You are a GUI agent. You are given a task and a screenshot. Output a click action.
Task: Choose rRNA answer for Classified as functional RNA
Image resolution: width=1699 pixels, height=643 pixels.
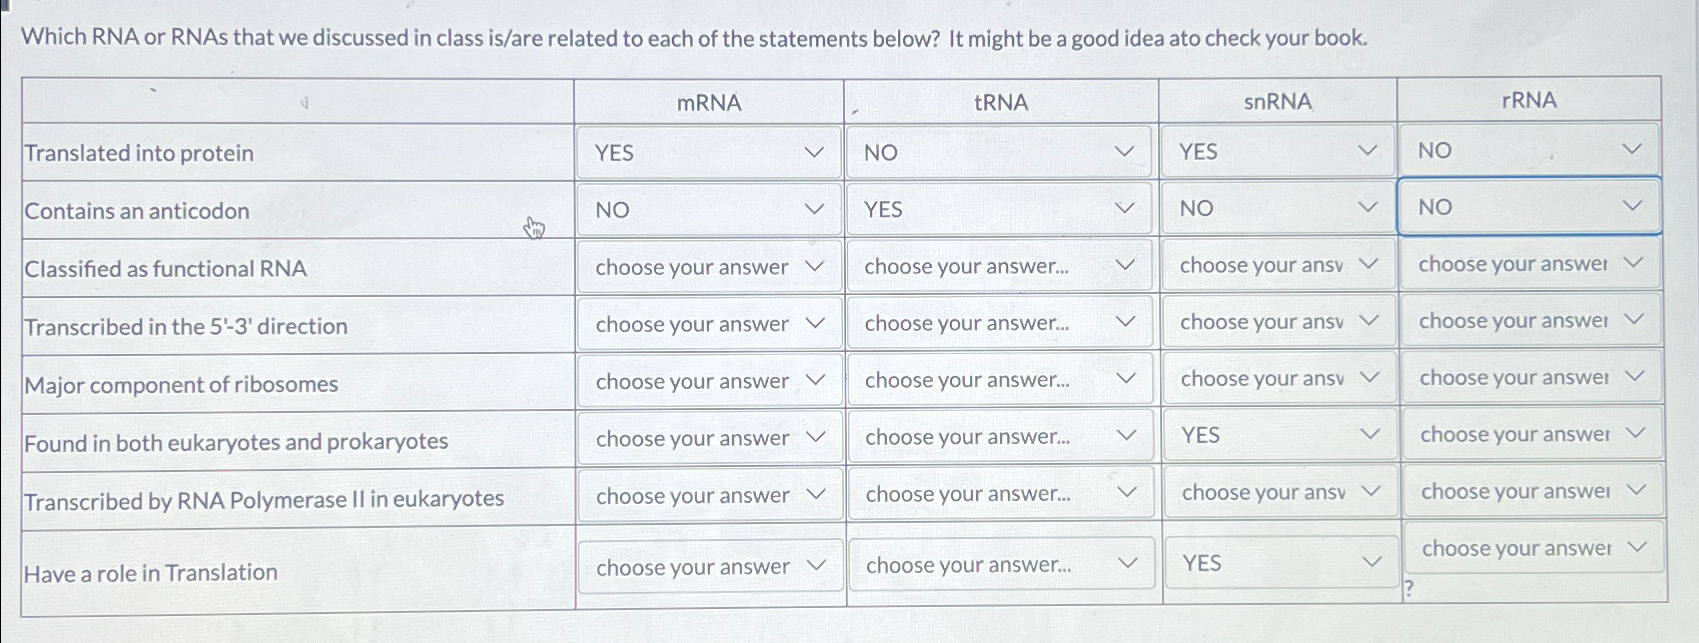[1530, 264]
